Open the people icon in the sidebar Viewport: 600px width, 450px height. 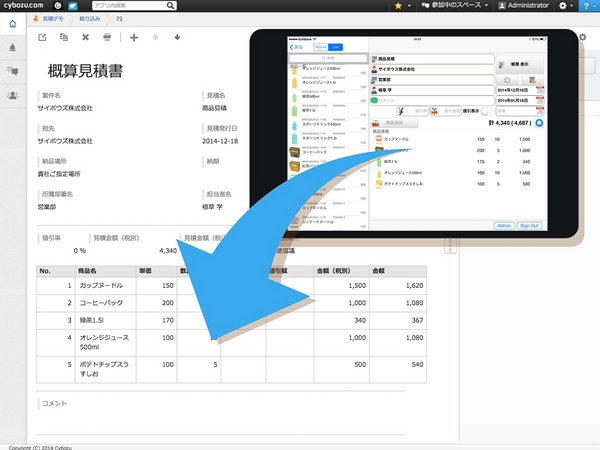coord(12,94)
